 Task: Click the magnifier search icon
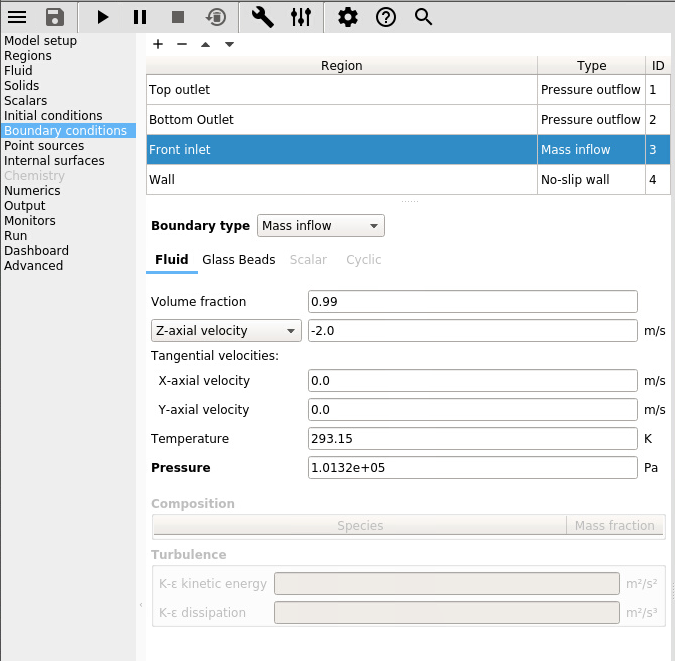[x=423, y=17]
